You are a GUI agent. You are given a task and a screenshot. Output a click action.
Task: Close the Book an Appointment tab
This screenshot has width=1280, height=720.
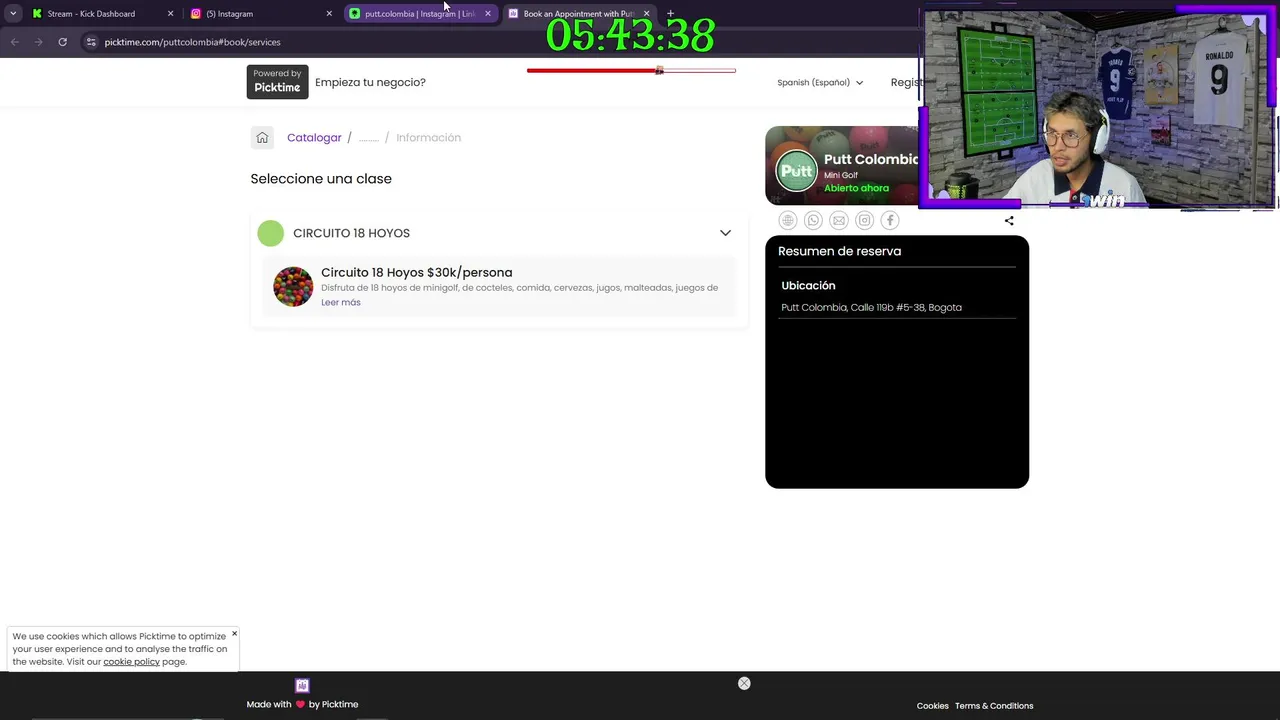[646, 14]
